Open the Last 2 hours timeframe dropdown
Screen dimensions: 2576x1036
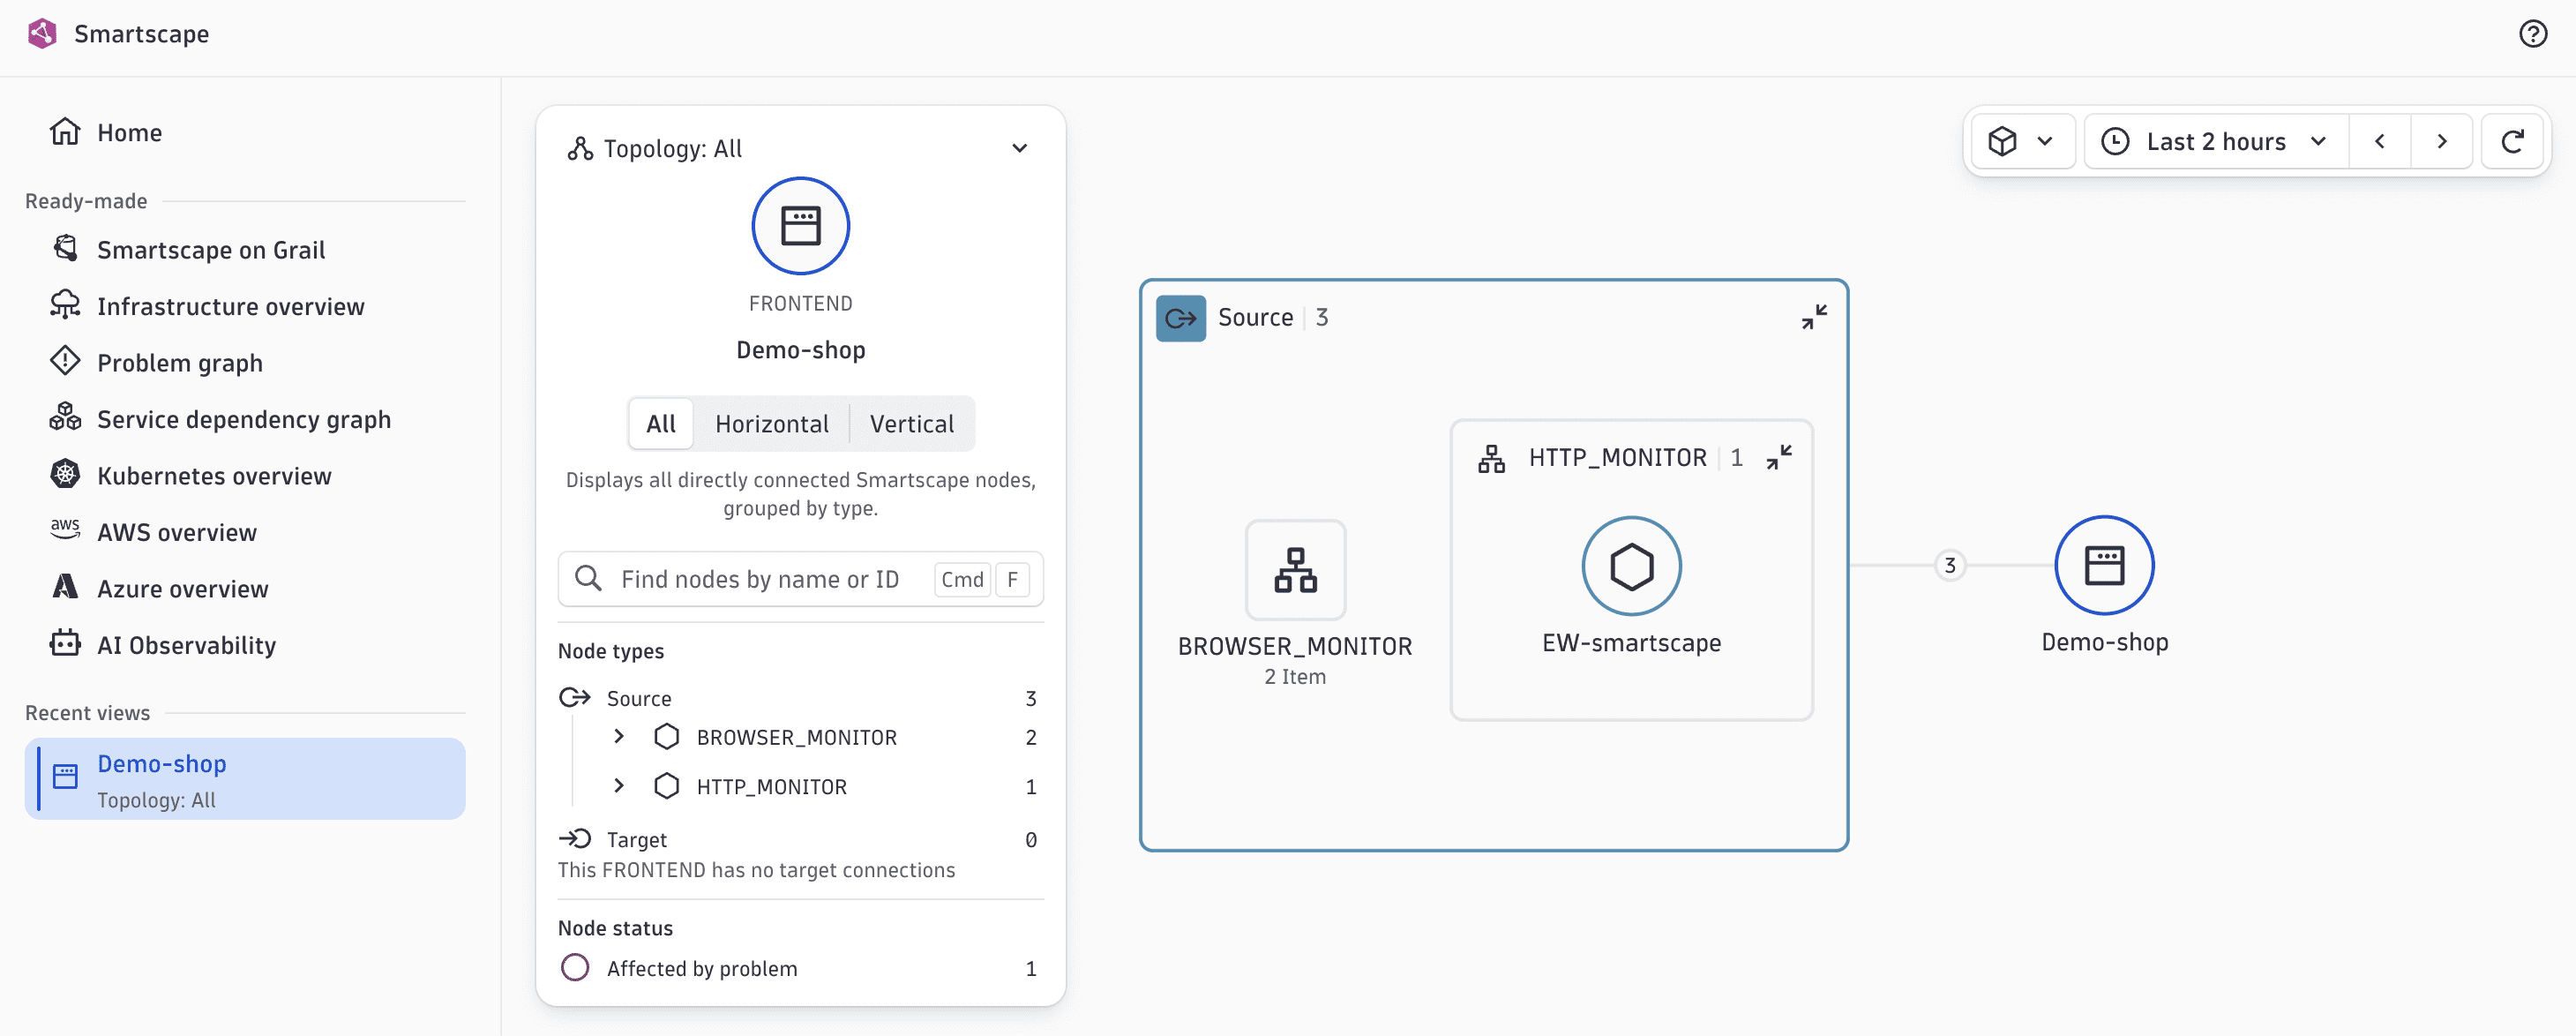2215,141
